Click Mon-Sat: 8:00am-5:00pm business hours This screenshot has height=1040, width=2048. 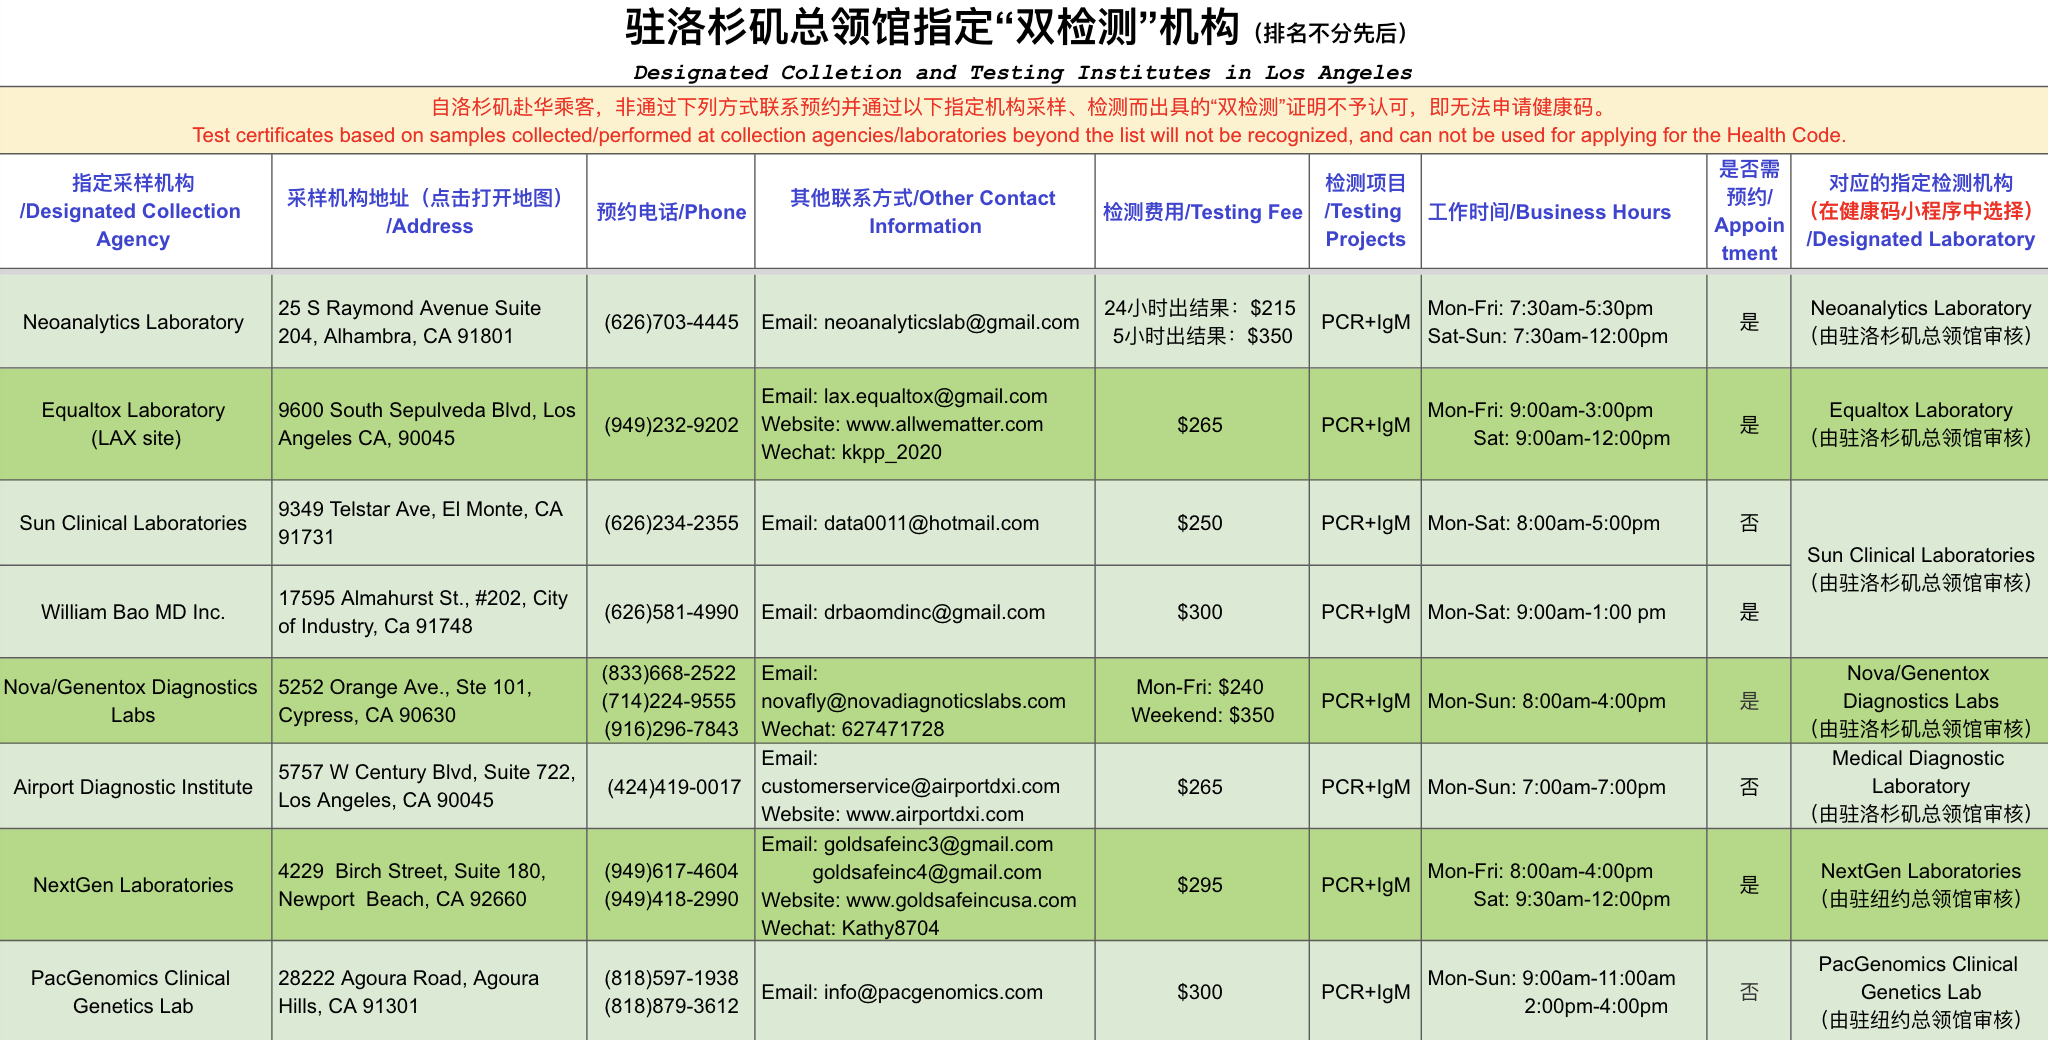point(1543,523)
